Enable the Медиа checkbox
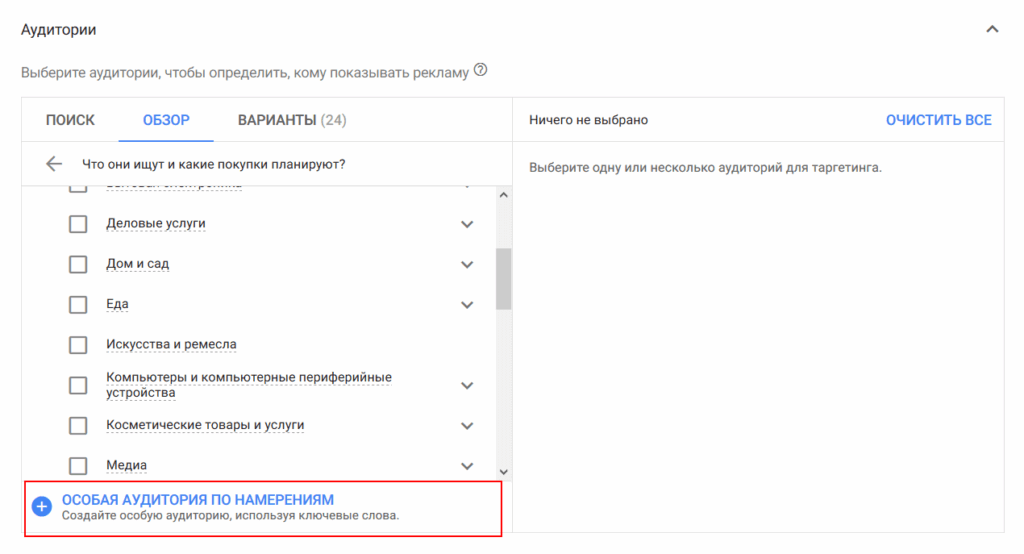This screenshot has height=554, width=1024. [78, 466]
